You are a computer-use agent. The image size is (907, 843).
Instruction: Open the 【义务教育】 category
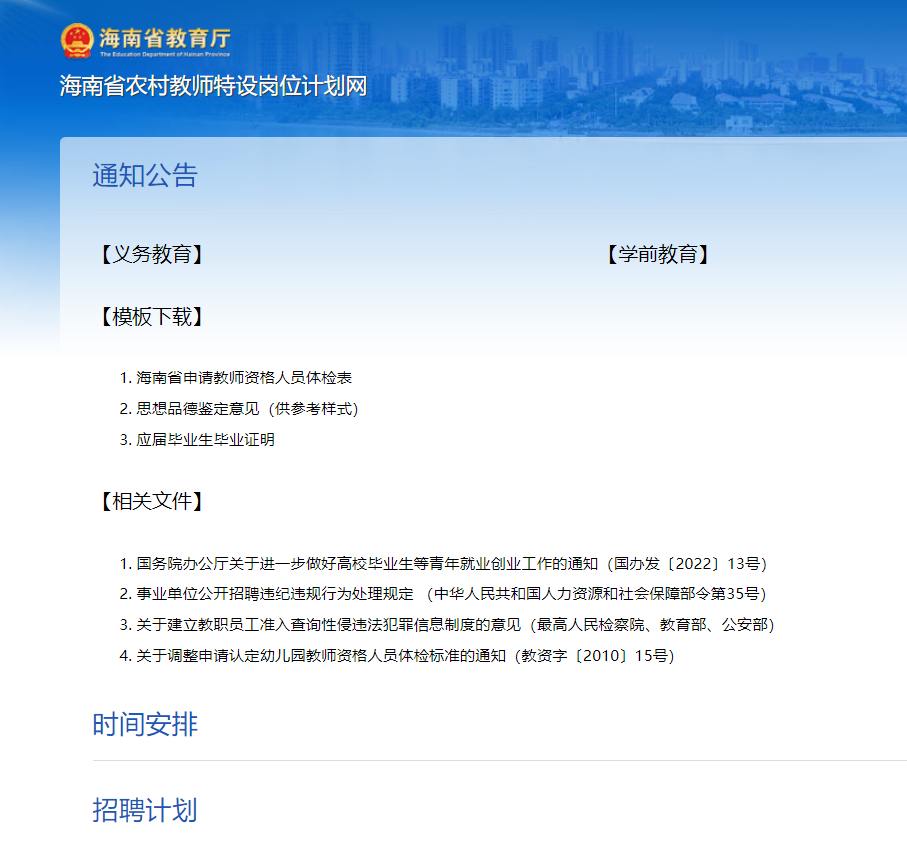click(151, 254)
